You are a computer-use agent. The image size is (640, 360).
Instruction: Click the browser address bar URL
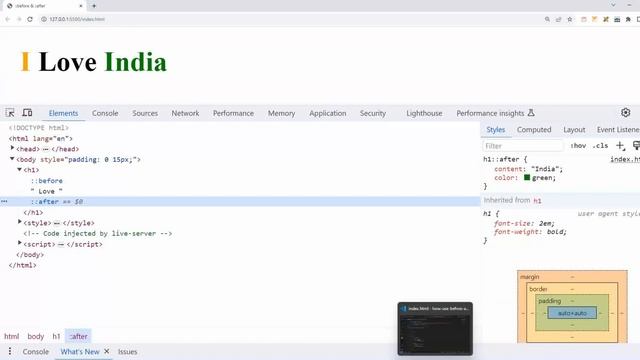77,19
